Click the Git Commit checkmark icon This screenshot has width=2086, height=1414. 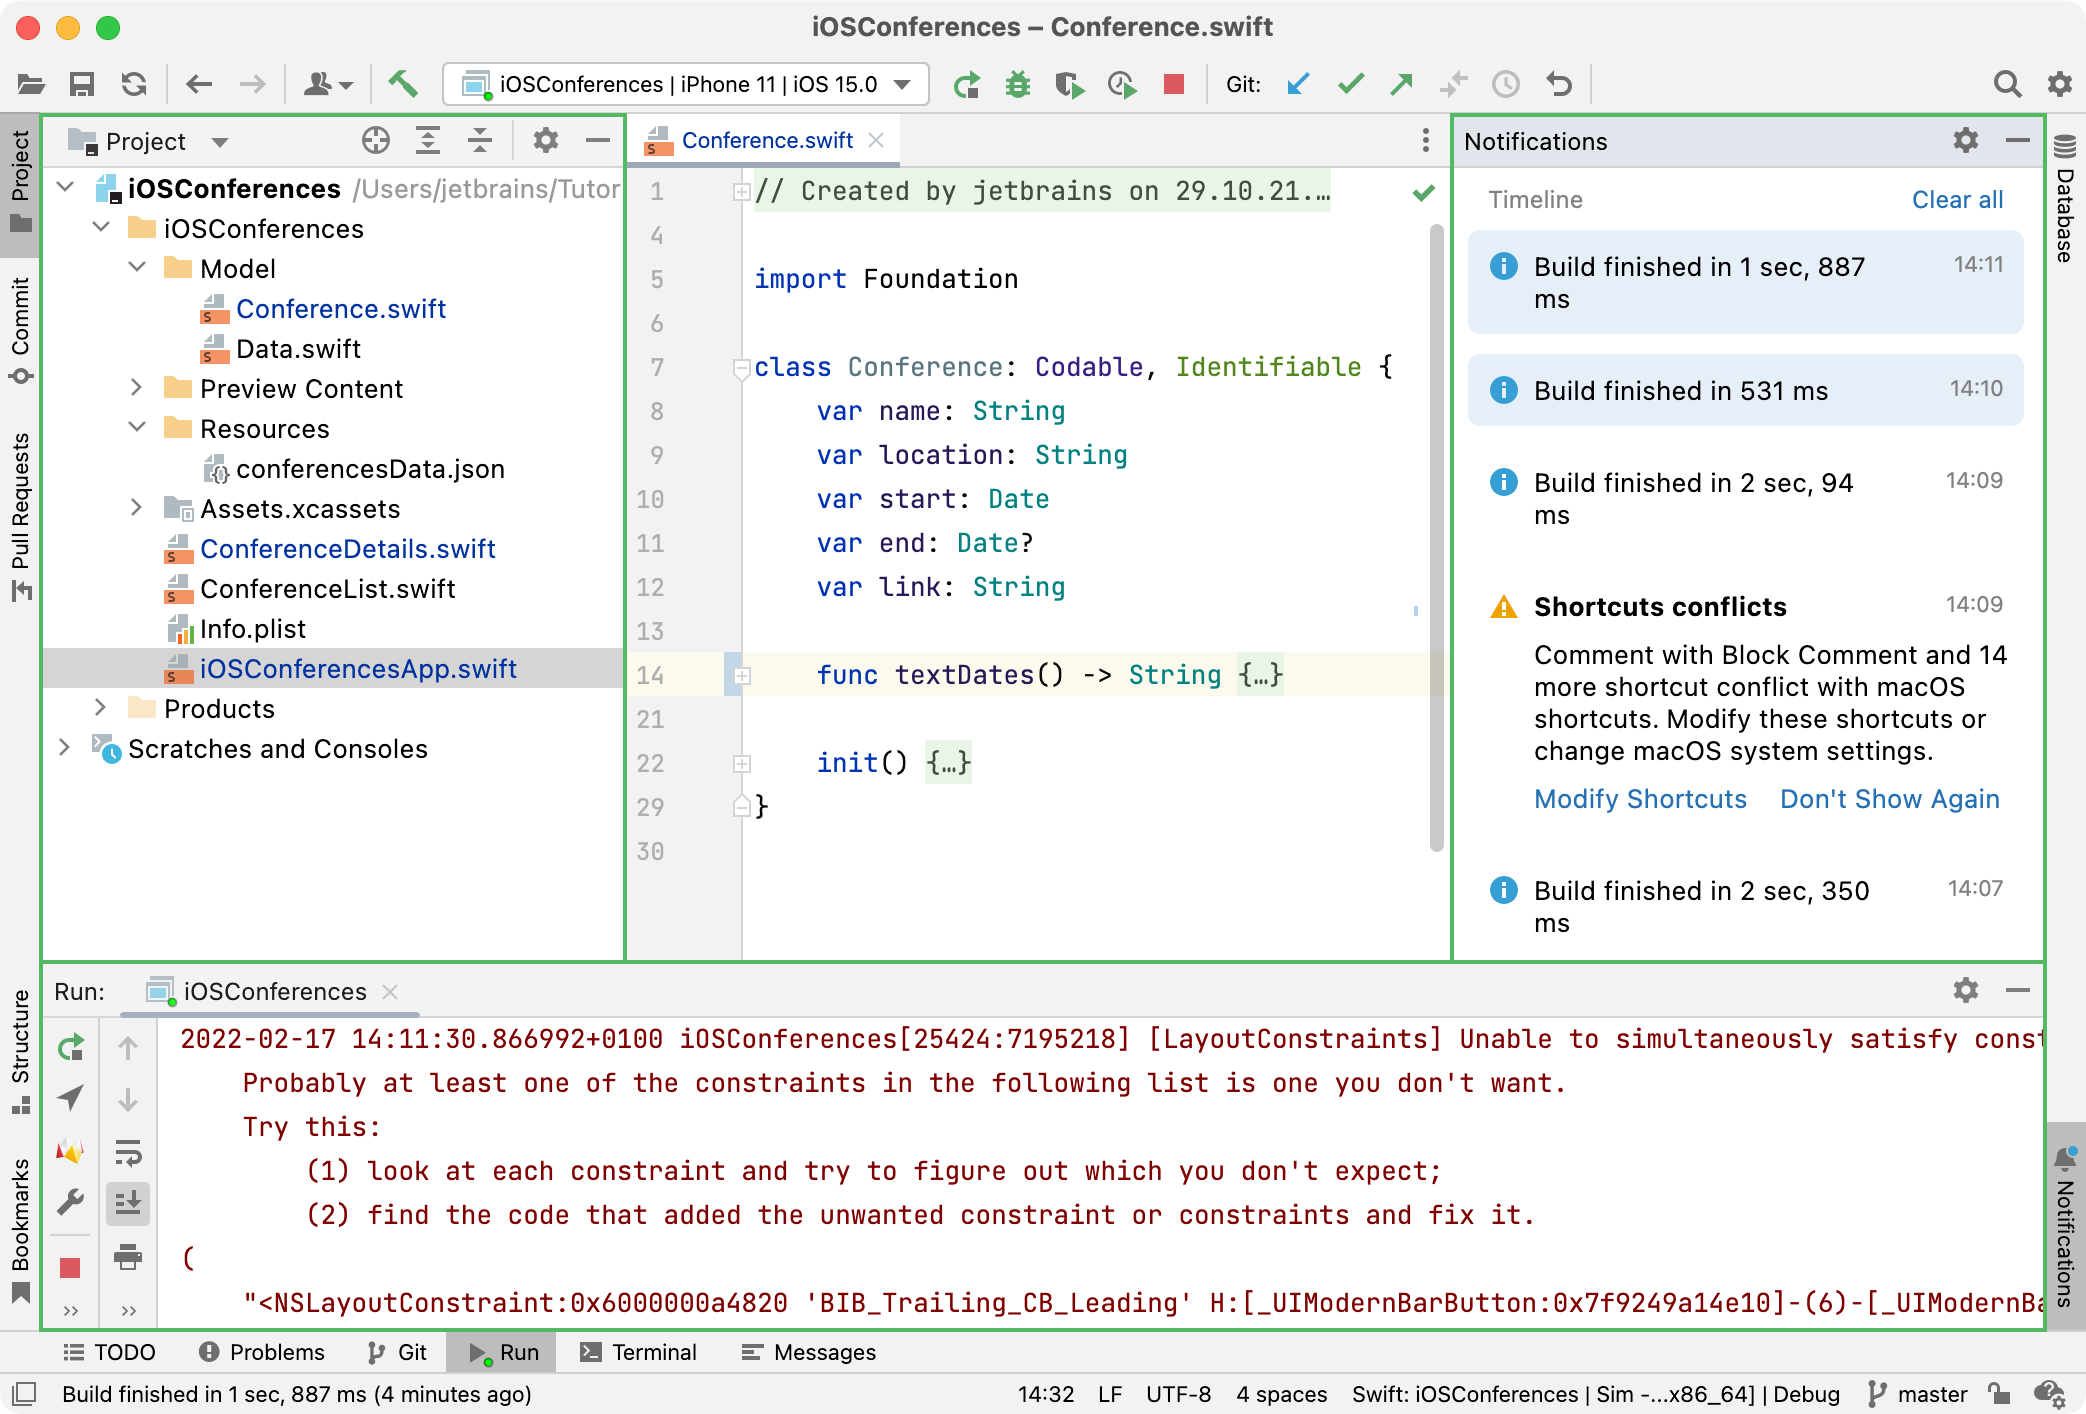[1350, 84]
